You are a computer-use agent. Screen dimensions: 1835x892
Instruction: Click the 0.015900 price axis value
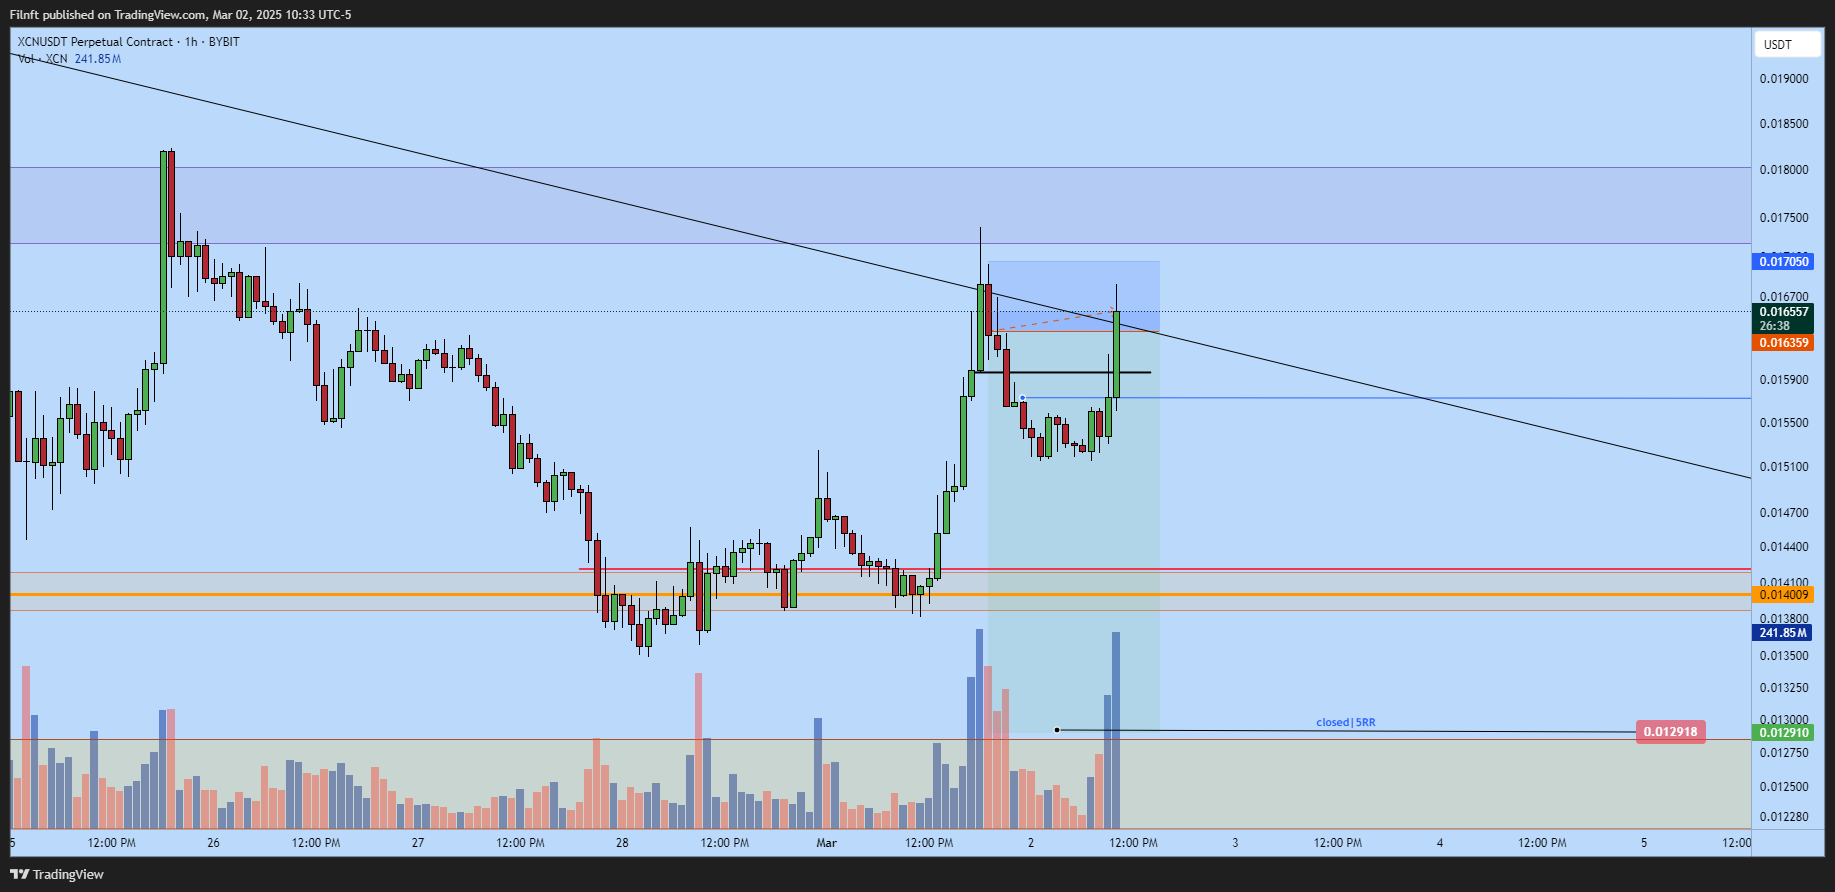tap(1784, 380)
